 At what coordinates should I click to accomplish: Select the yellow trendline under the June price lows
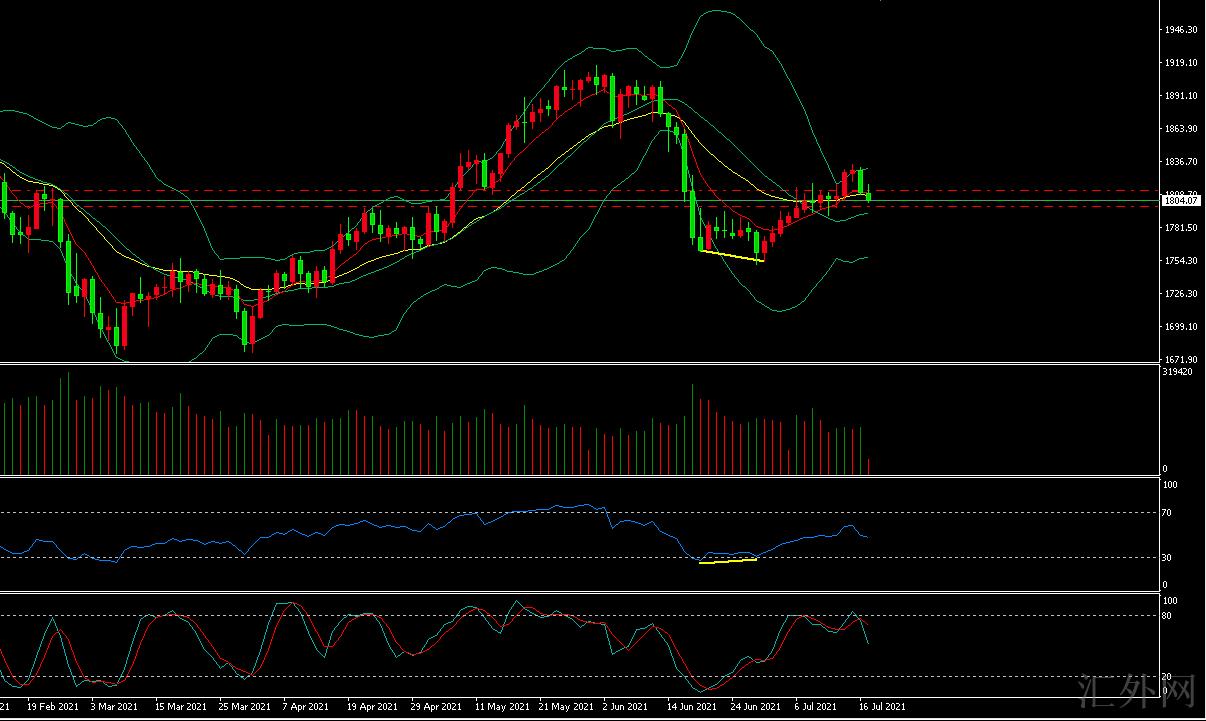[x=731, y=256]
